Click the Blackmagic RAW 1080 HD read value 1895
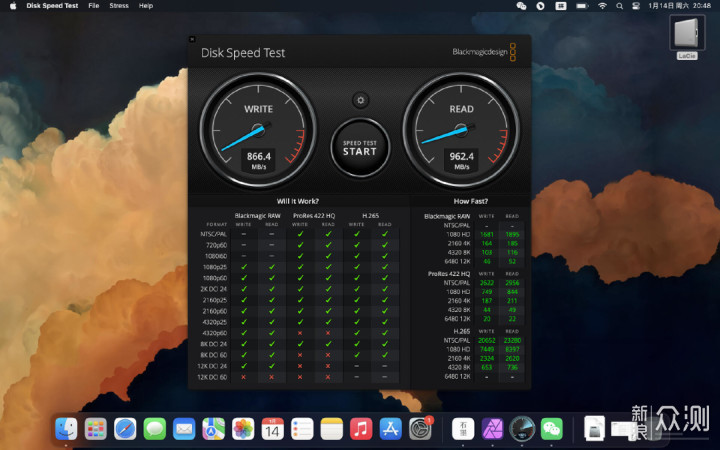The height and width of the screenshot is (450, 720). point(512,234)
